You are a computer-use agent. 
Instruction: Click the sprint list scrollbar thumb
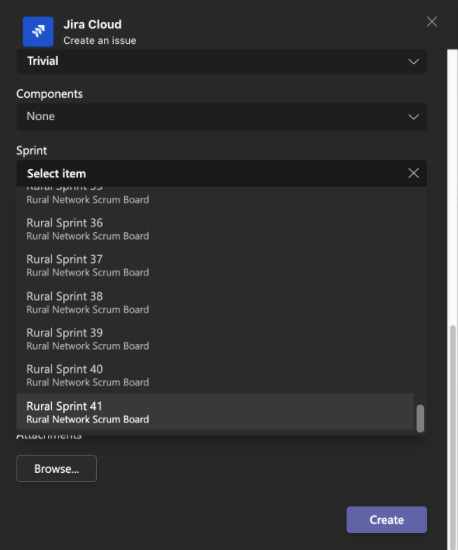click(420, 418)
